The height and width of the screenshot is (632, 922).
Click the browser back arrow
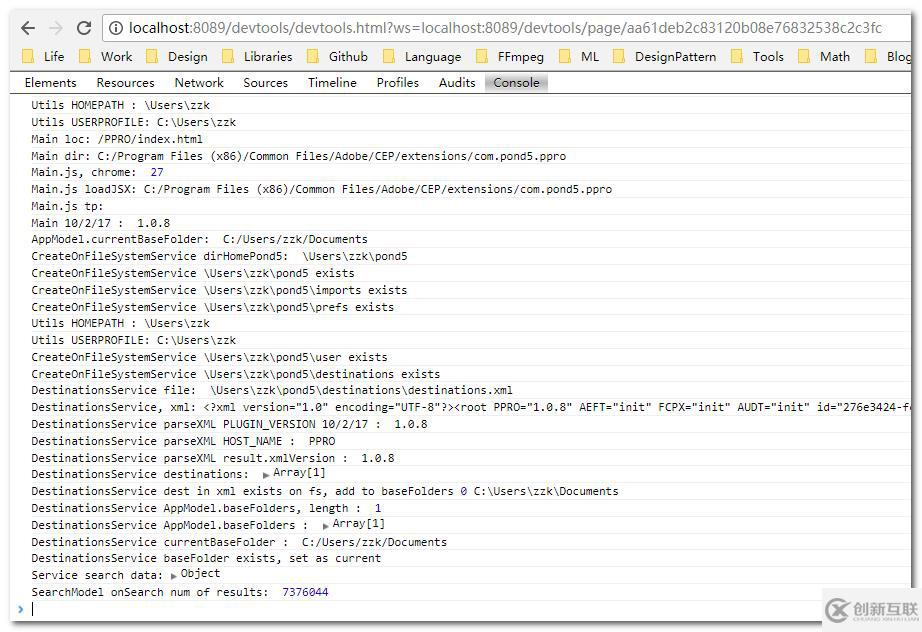pos(28,28)
